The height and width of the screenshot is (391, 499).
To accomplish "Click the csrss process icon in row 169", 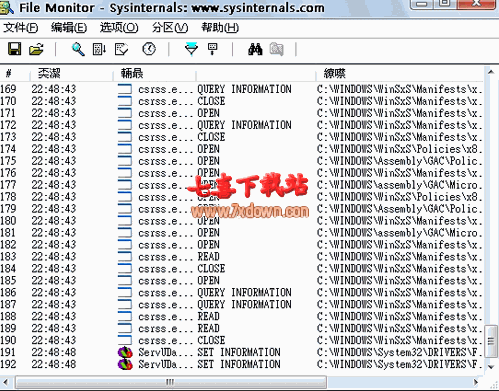I will click(125, 89).
